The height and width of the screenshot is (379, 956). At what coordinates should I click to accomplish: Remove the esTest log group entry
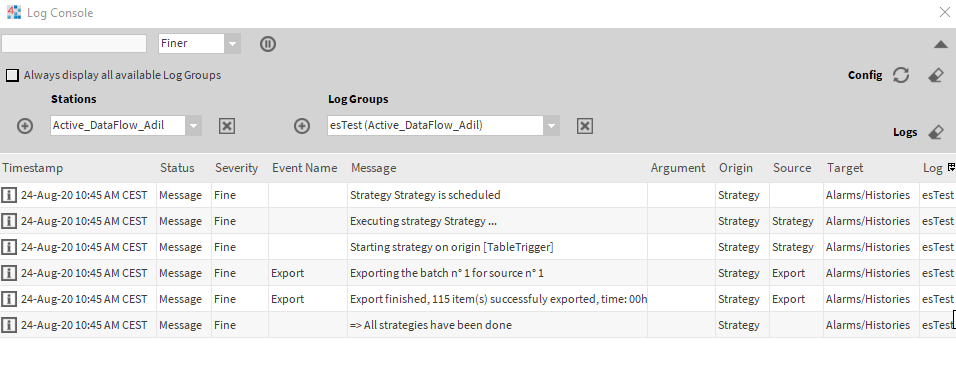point(585,126)
